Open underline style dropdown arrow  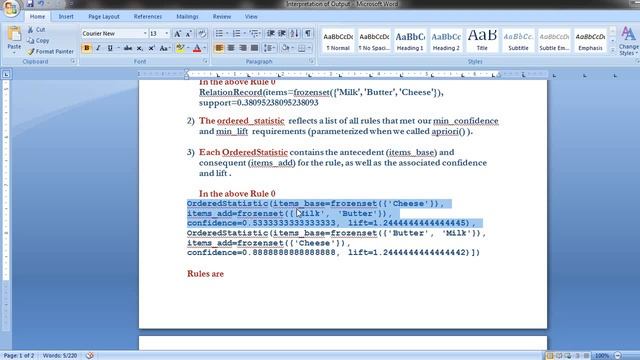(x=118, y=48)
